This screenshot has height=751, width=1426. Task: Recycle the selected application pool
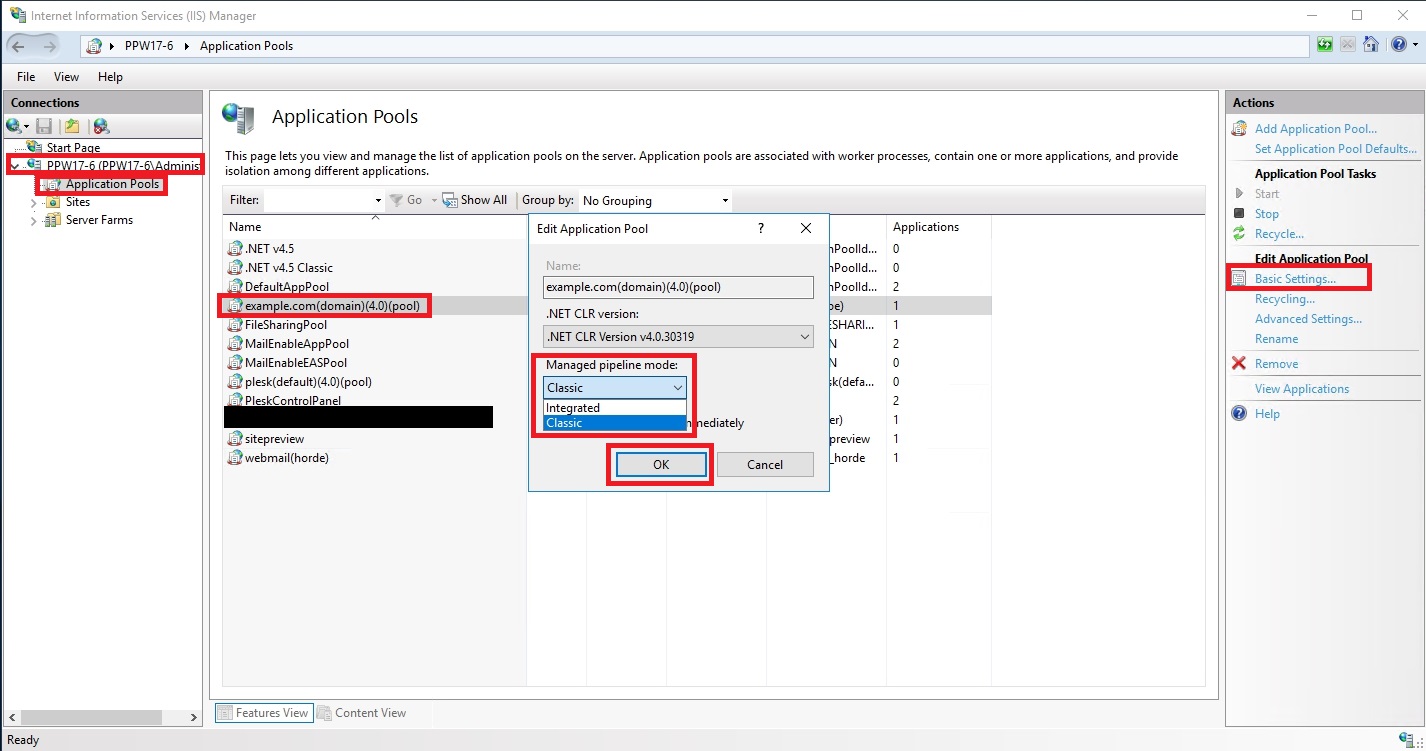[1278, 234]
